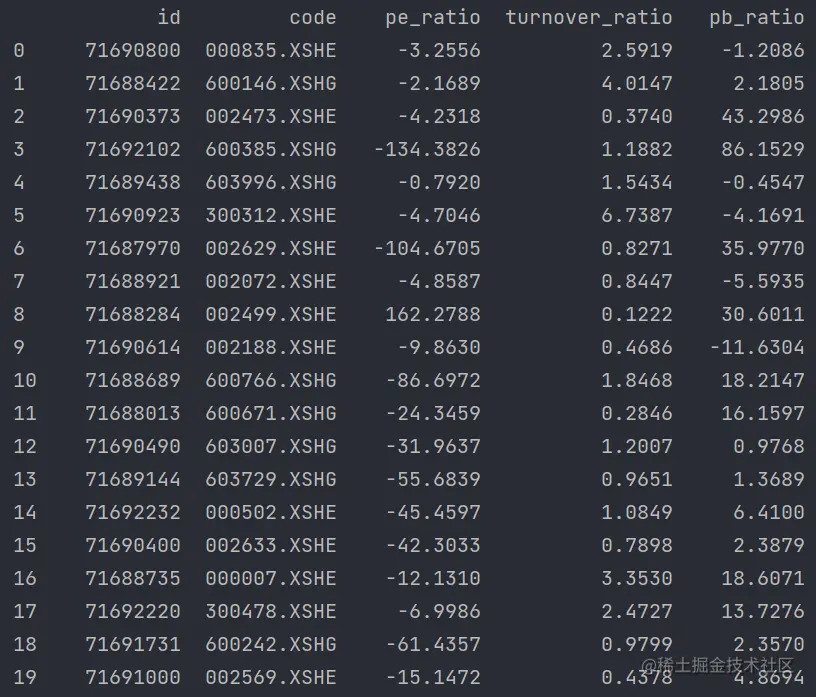
Task: Click pb_ratio value 86.1529
Action: [x=763, y=149]
